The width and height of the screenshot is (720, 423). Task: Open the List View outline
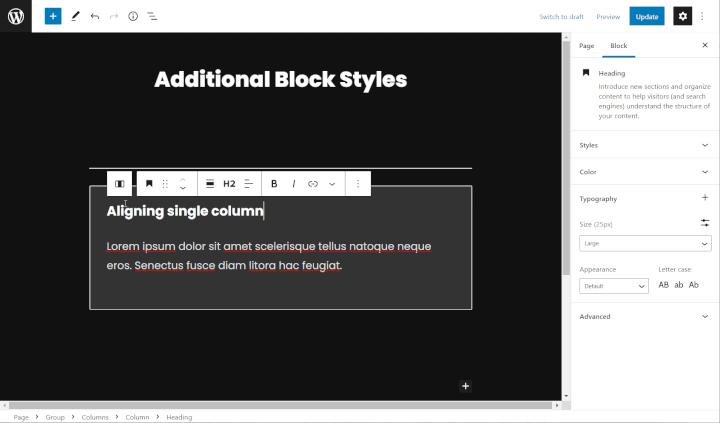point(152,16)
